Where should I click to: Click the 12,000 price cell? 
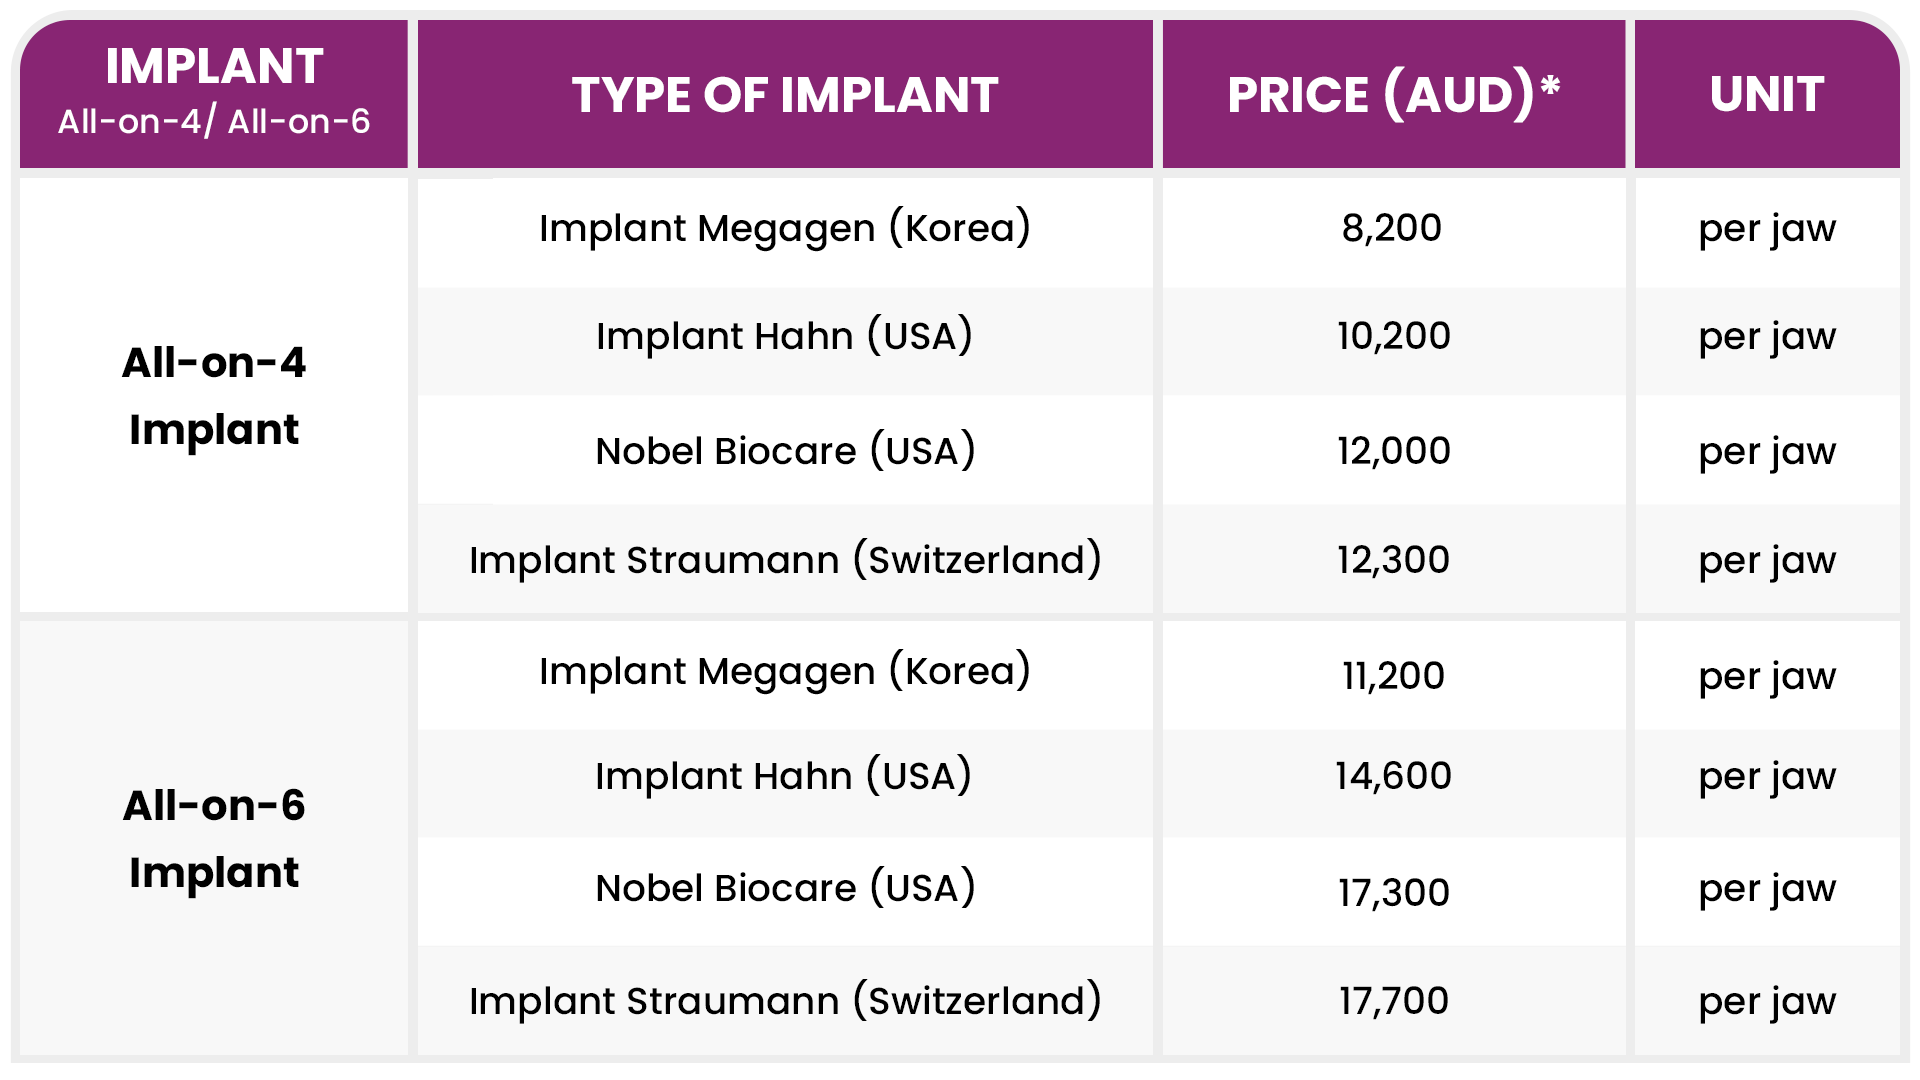coord(1393,451)
